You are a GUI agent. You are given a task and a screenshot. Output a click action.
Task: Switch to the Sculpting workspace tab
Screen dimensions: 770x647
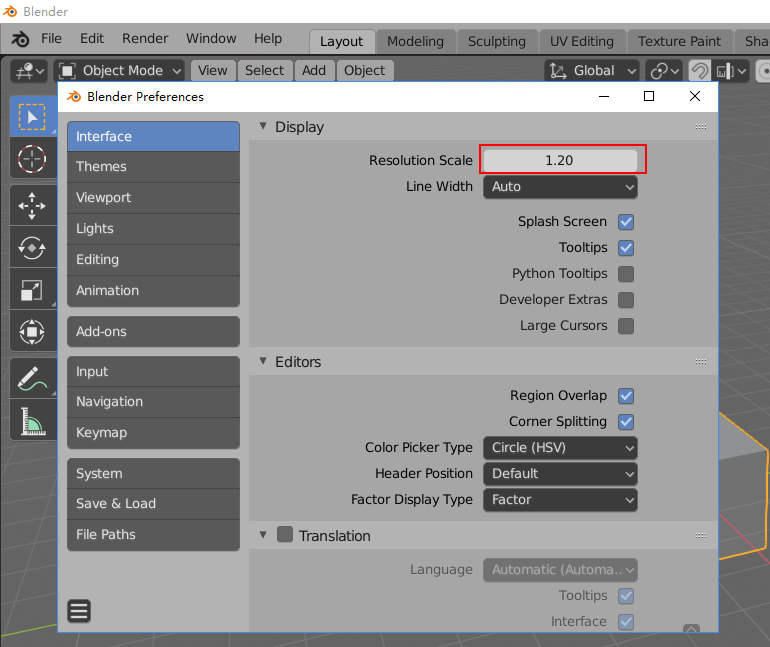point(497,42)
